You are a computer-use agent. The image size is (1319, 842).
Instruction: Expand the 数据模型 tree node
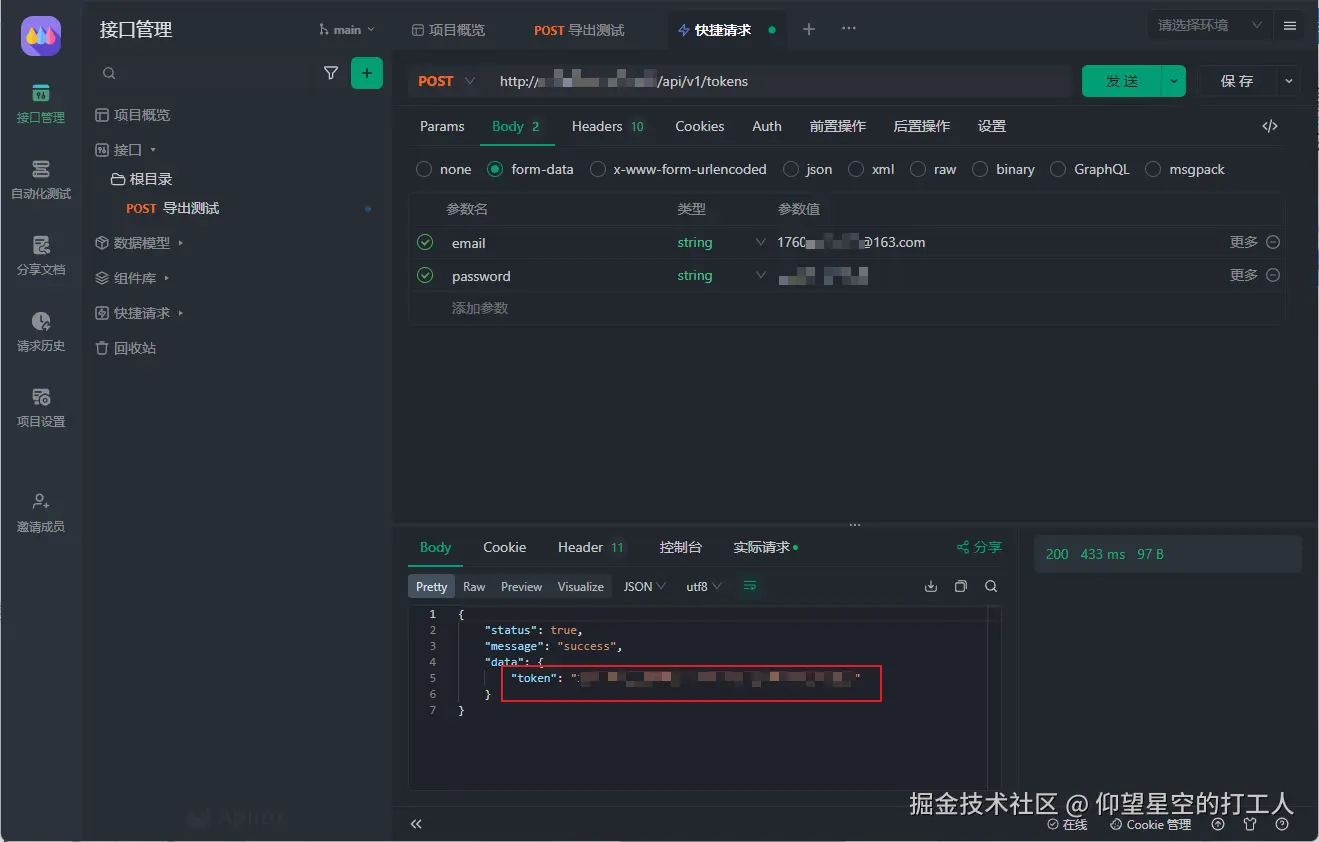click(x=181, y=243)
